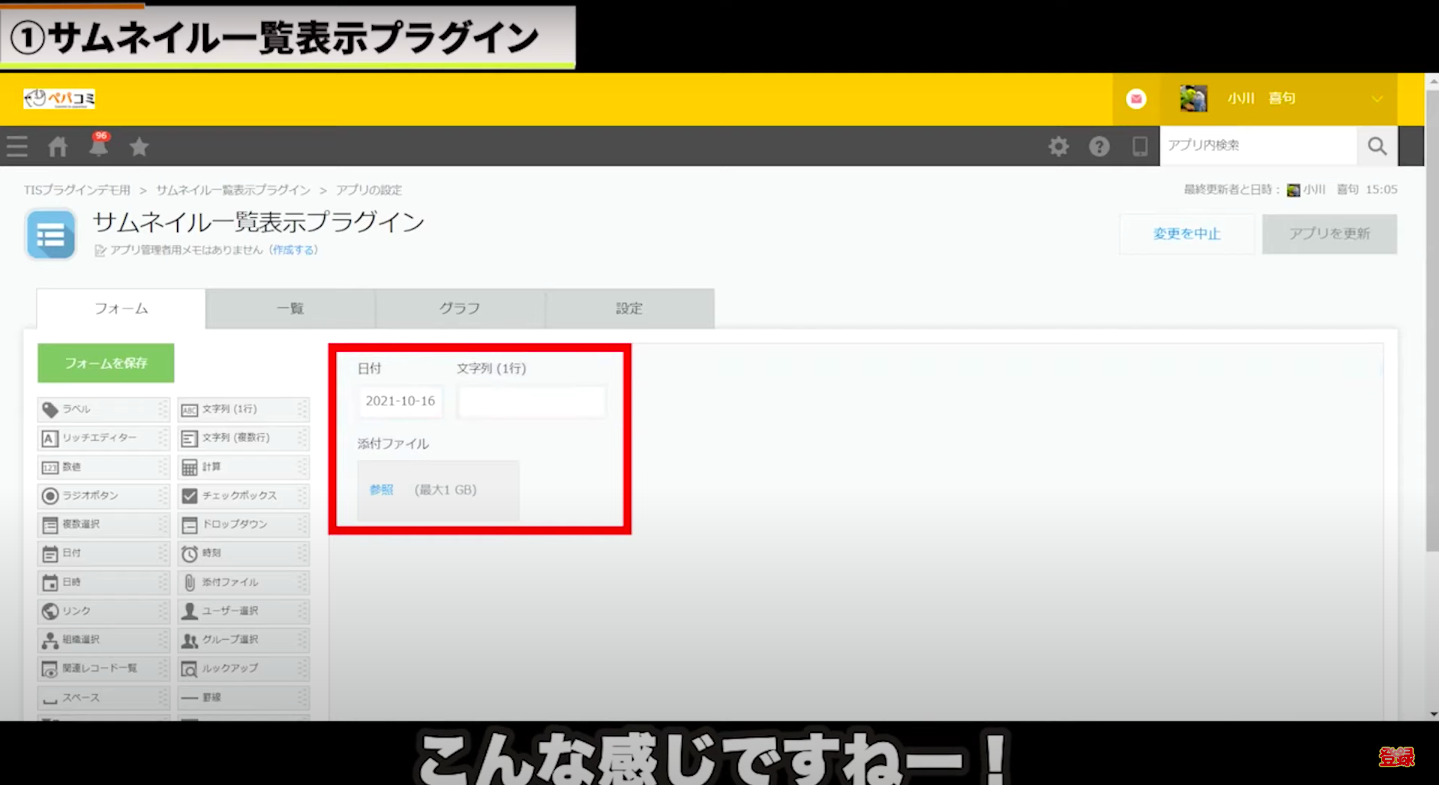1439x785 pixels.
Task: Open the hamburger menu icon
Action: (x=17, y=147)
